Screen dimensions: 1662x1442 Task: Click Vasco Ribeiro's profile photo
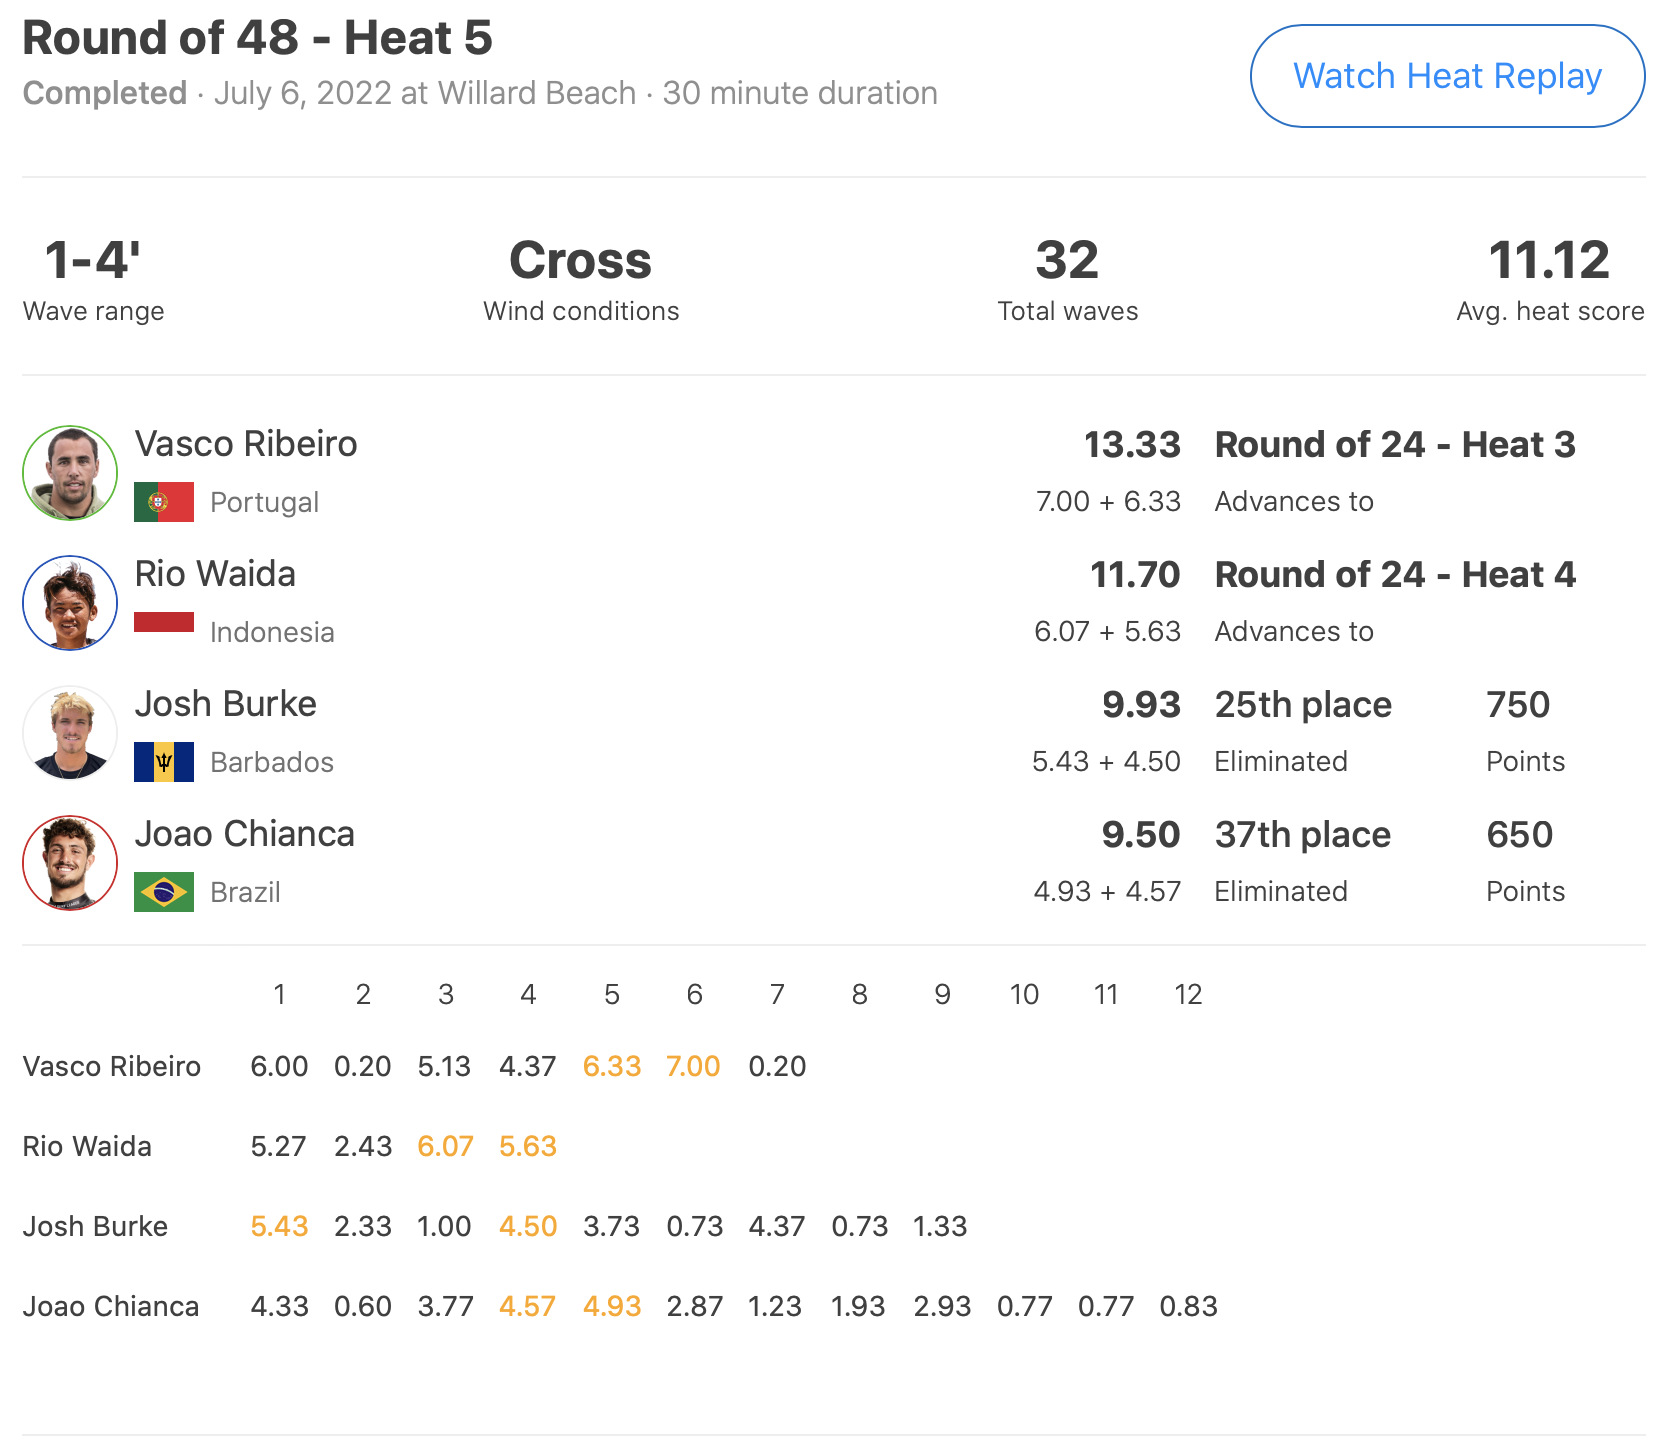[x=70, y=473]
